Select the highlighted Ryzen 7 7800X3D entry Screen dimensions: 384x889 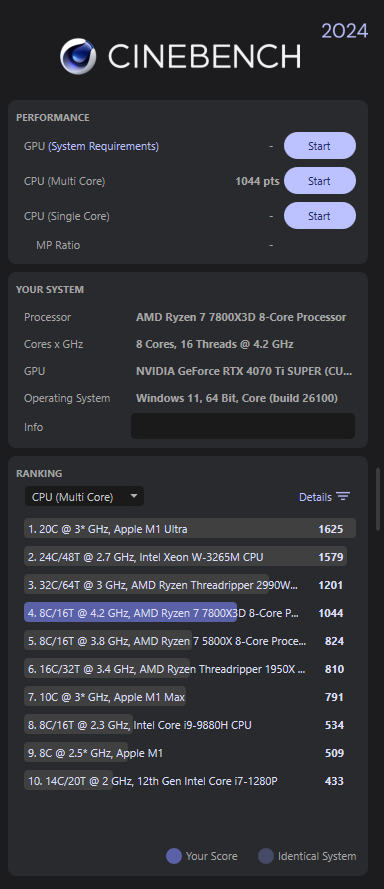[x=190, y=612]
